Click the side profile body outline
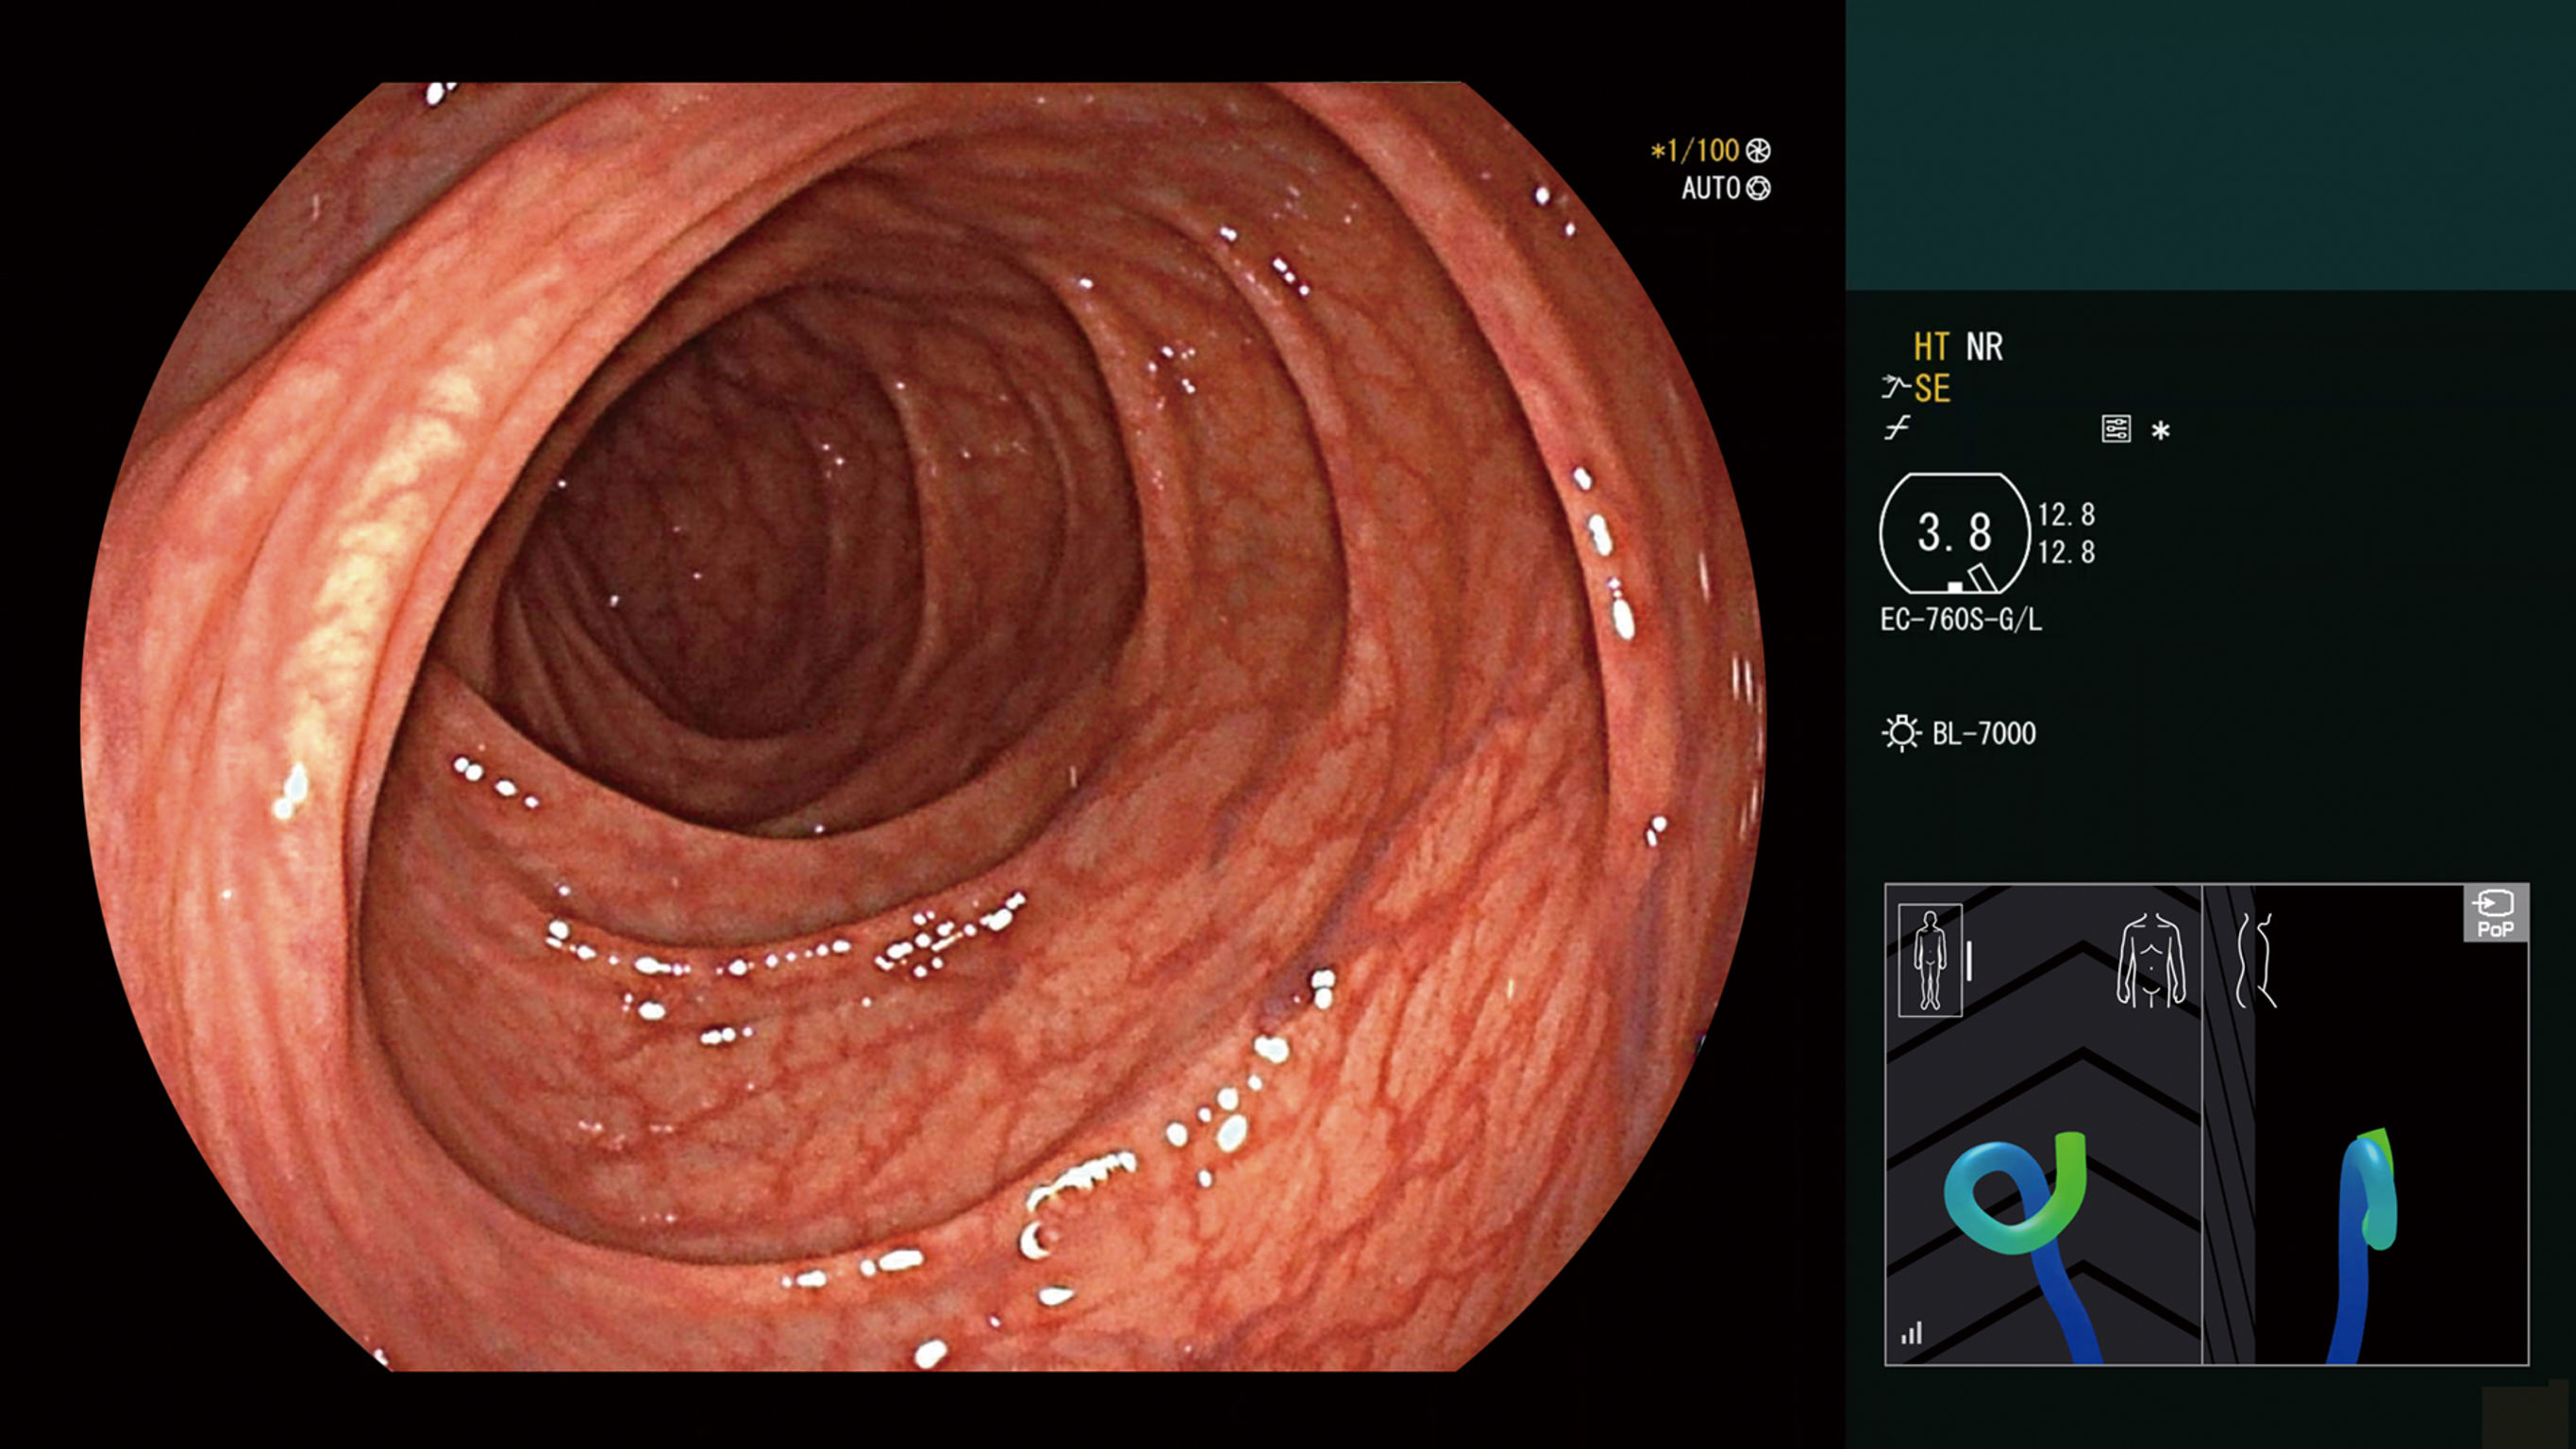 [2256, 960]
